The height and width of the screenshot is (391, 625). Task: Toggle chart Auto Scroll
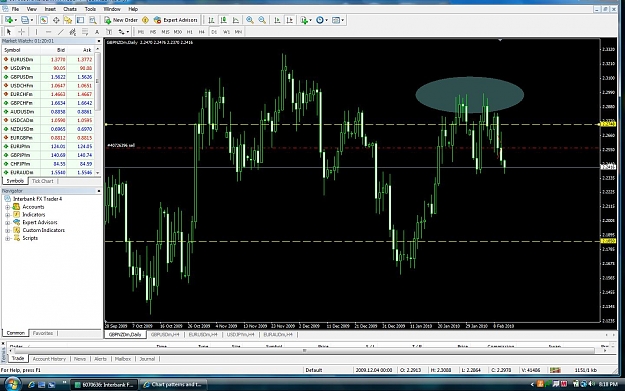point(277,20)
